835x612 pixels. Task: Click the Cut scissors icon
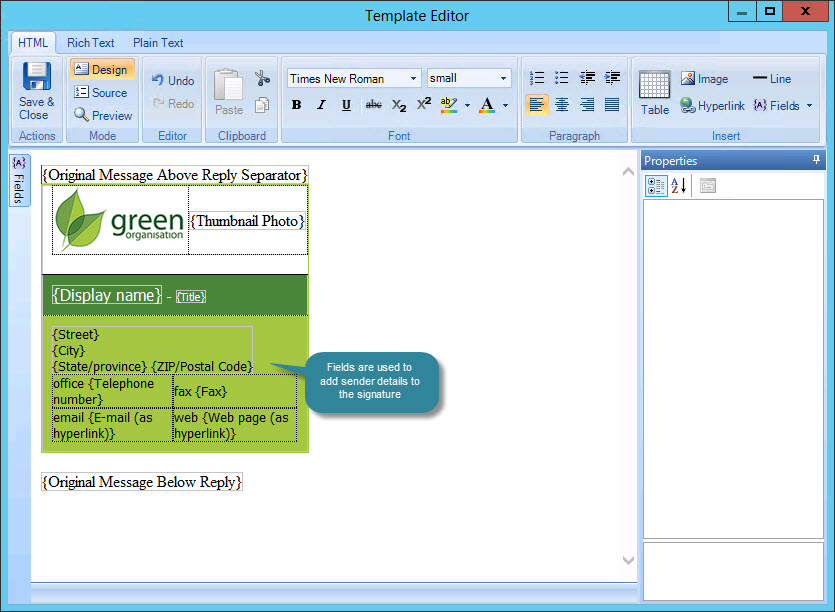[x=262, y=79]
